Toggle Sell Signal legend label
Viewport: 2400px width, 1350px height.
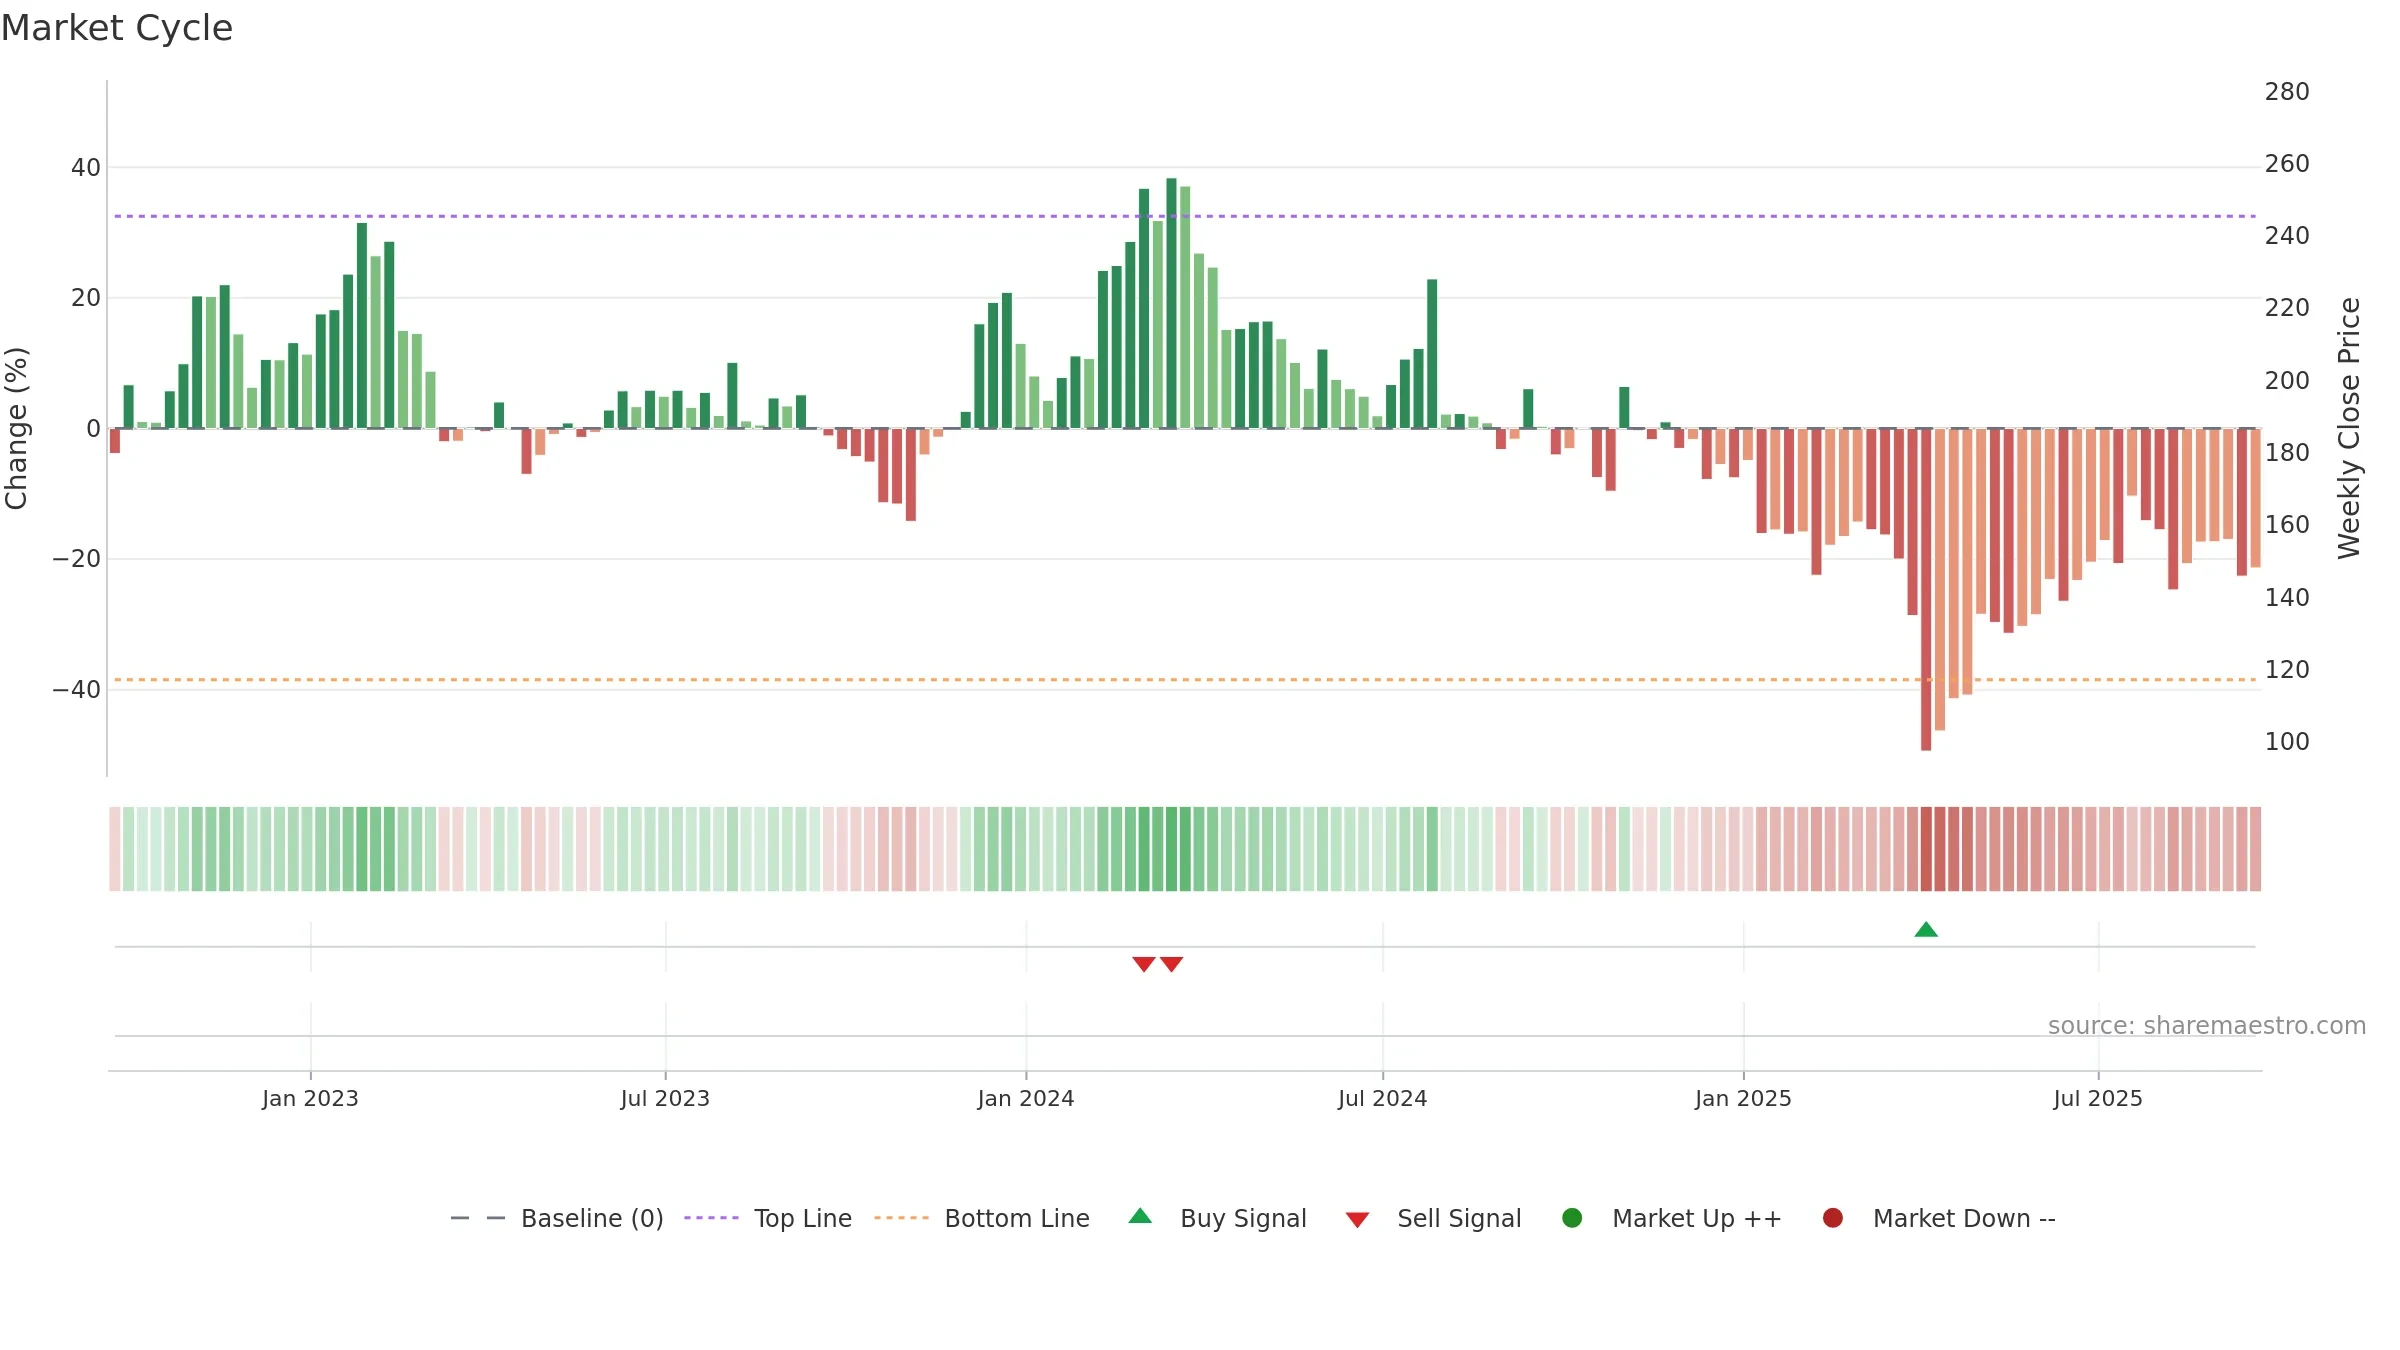1459,1219
